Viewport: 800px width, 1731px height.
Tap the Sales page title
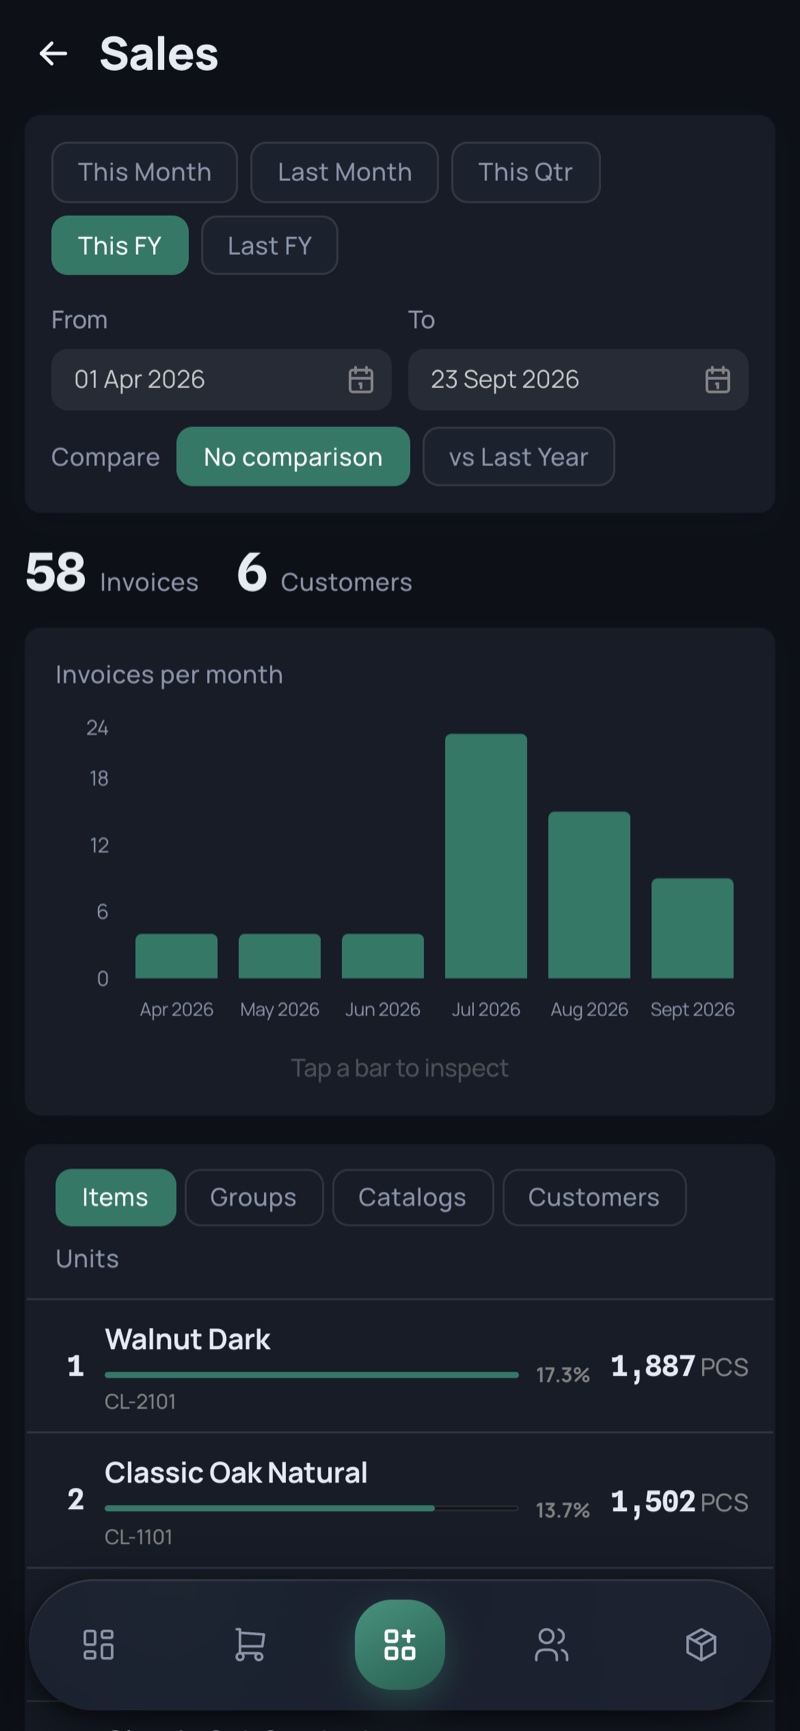coord(159,54)
